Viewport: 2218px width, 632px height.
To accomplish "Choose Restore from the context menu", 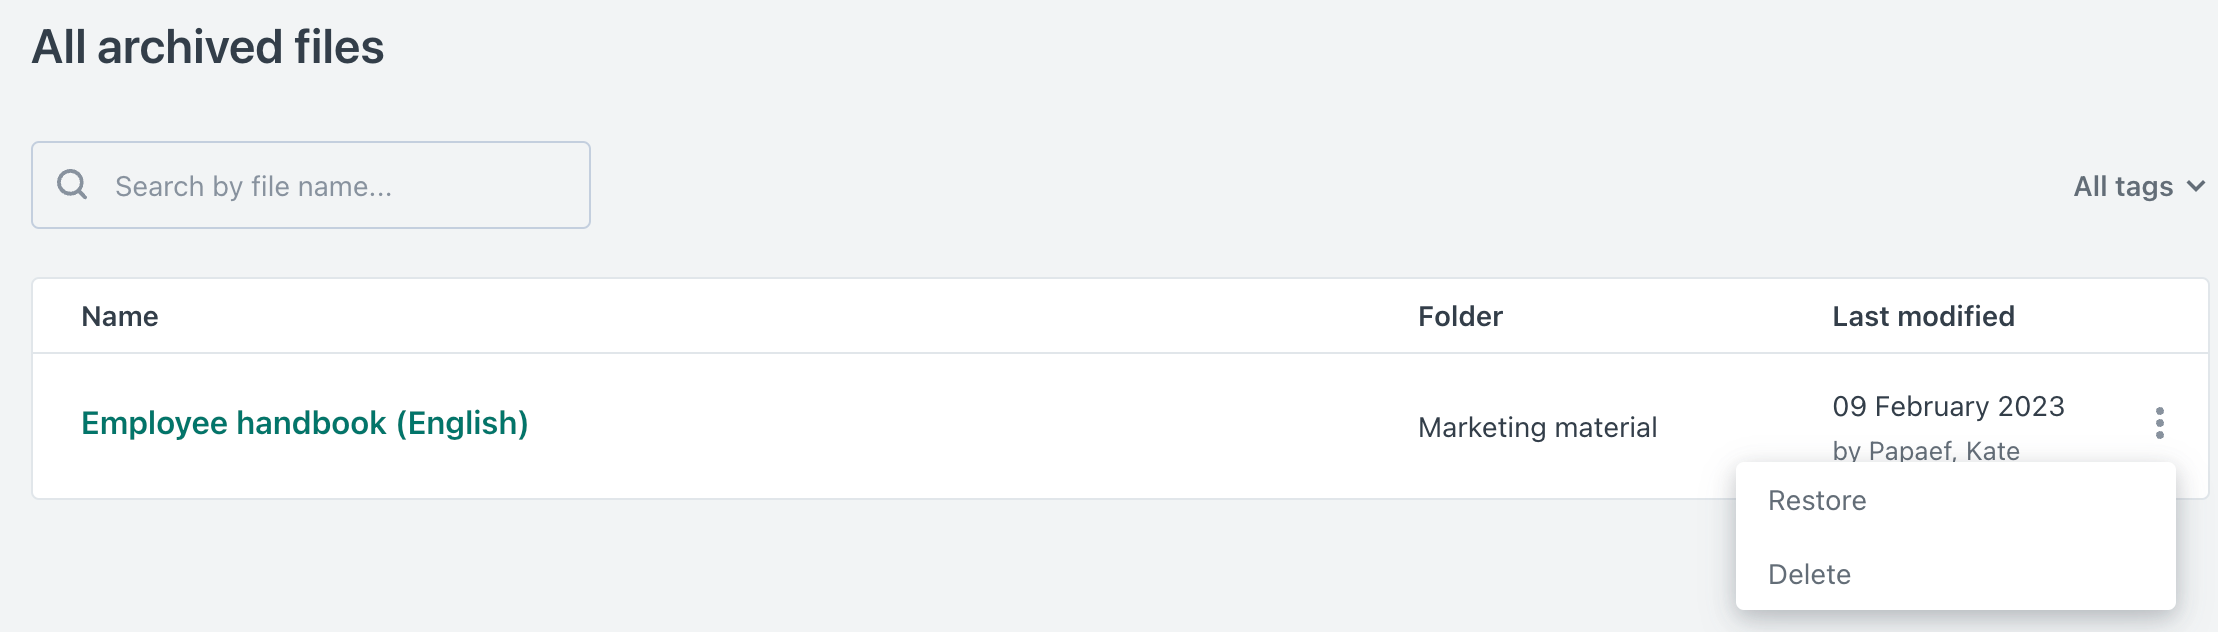I will tap(1817, 500).
